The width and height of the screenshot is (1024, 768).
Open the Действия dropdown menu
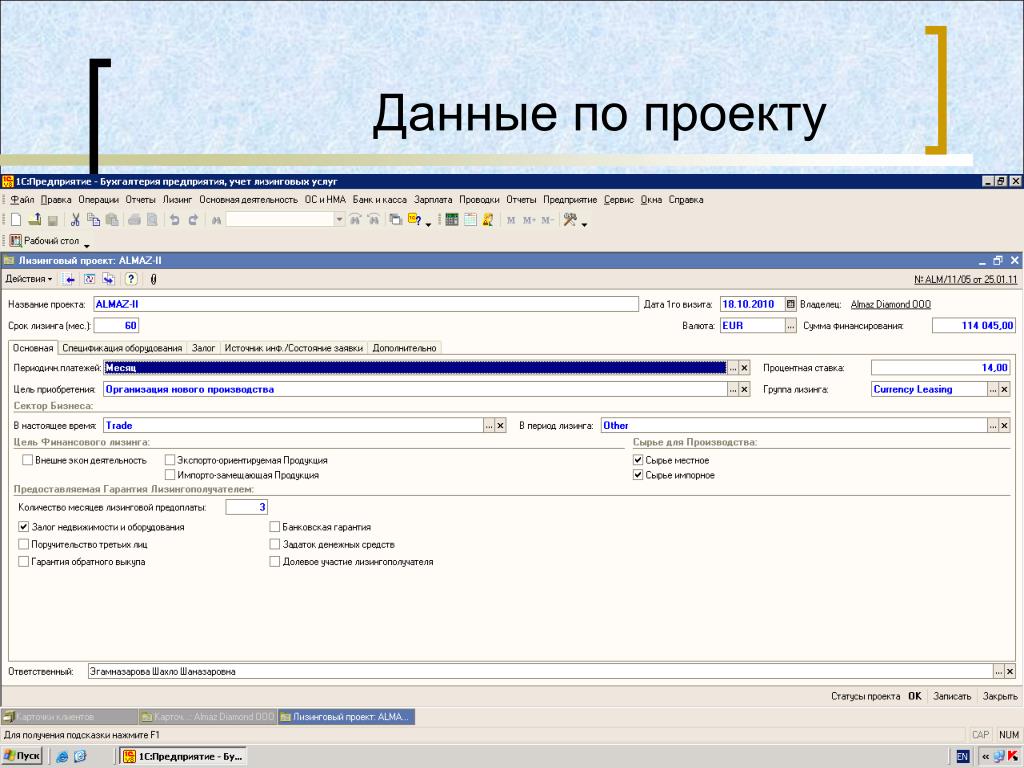pyautogui.click(x=29, y=280)
